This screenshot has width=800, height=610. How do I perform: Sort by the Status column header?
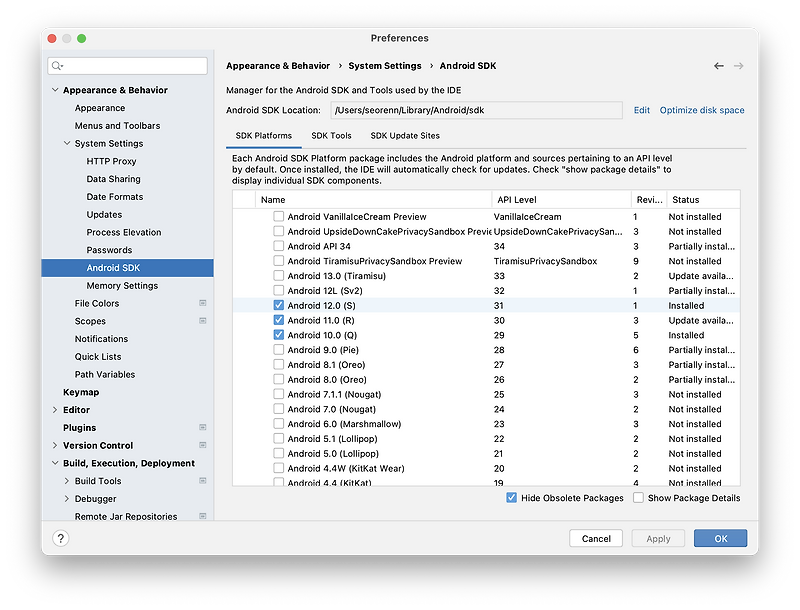click(704, 200)
